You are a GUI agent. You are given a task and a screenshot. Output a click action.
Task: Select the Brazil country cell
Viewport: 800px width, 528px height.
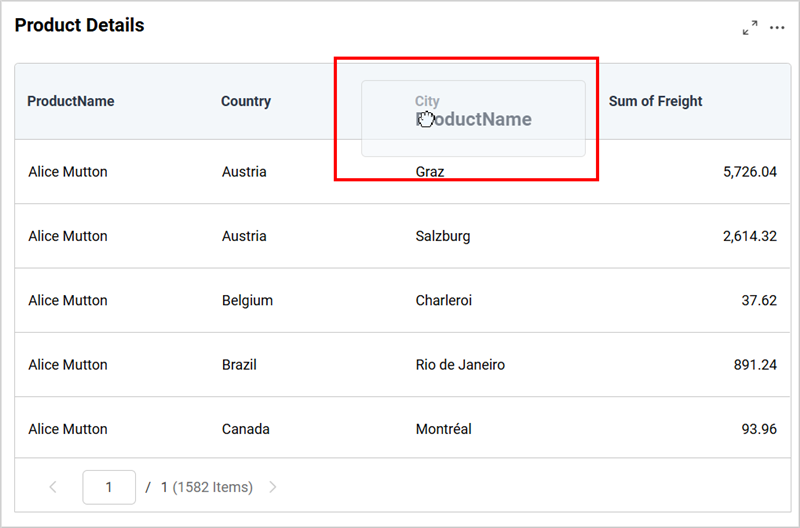point(239,365)
